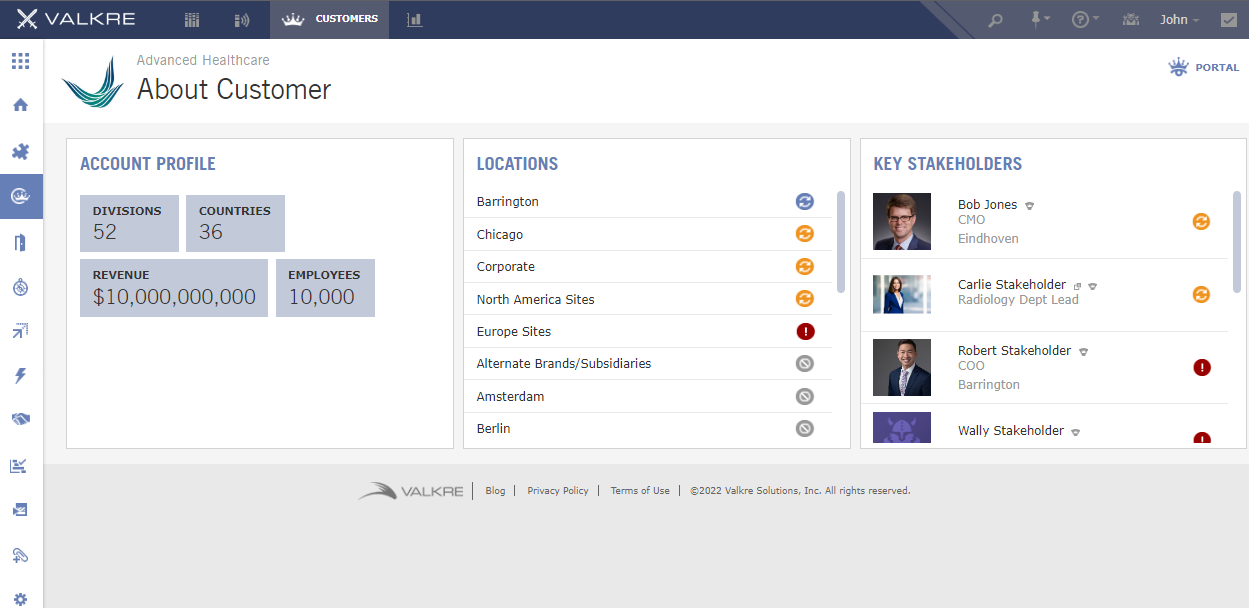Screen dimensions: 1249x608
Task: Click Robert Stakeholder red alert icon
Action: point(1202,367)
